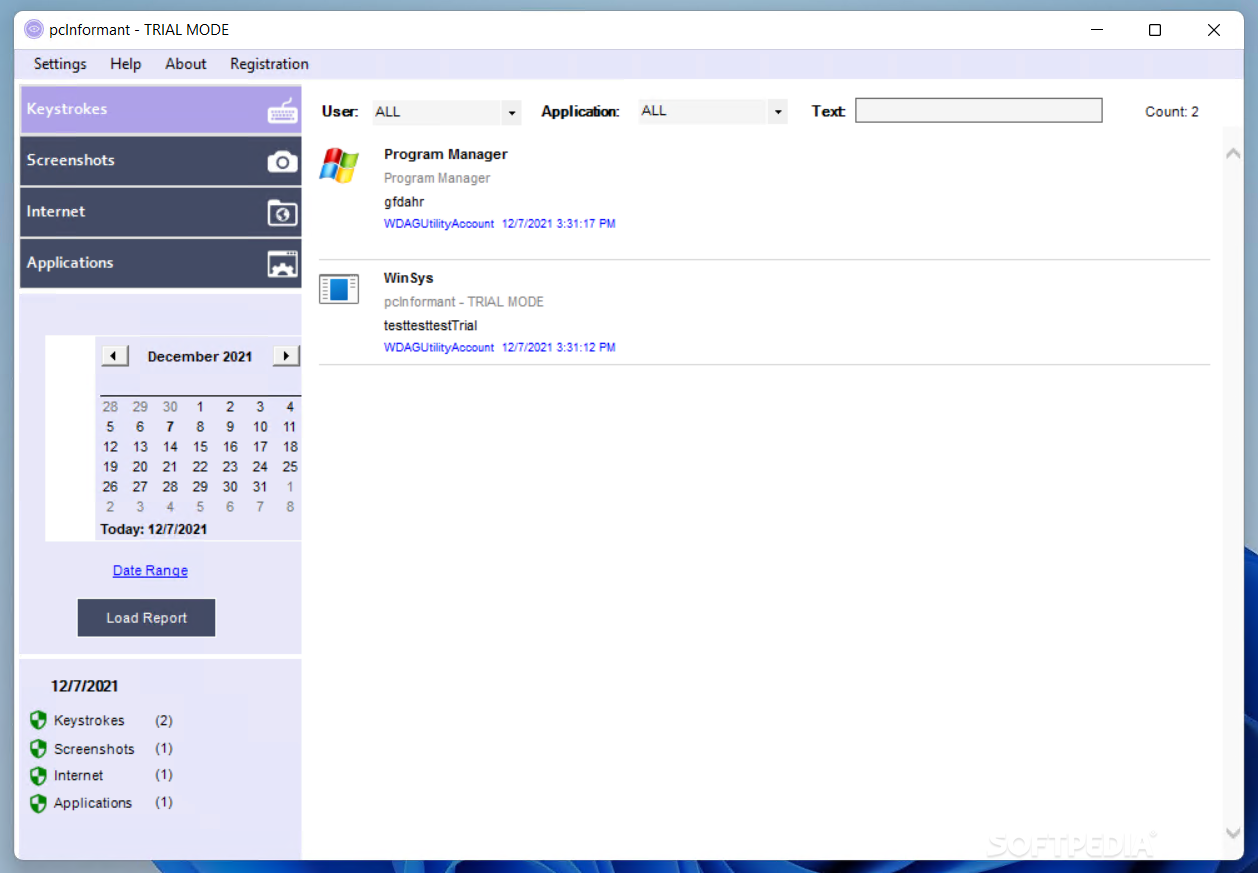Click the Windows flag icon for Program Manager

pos(339,166)
